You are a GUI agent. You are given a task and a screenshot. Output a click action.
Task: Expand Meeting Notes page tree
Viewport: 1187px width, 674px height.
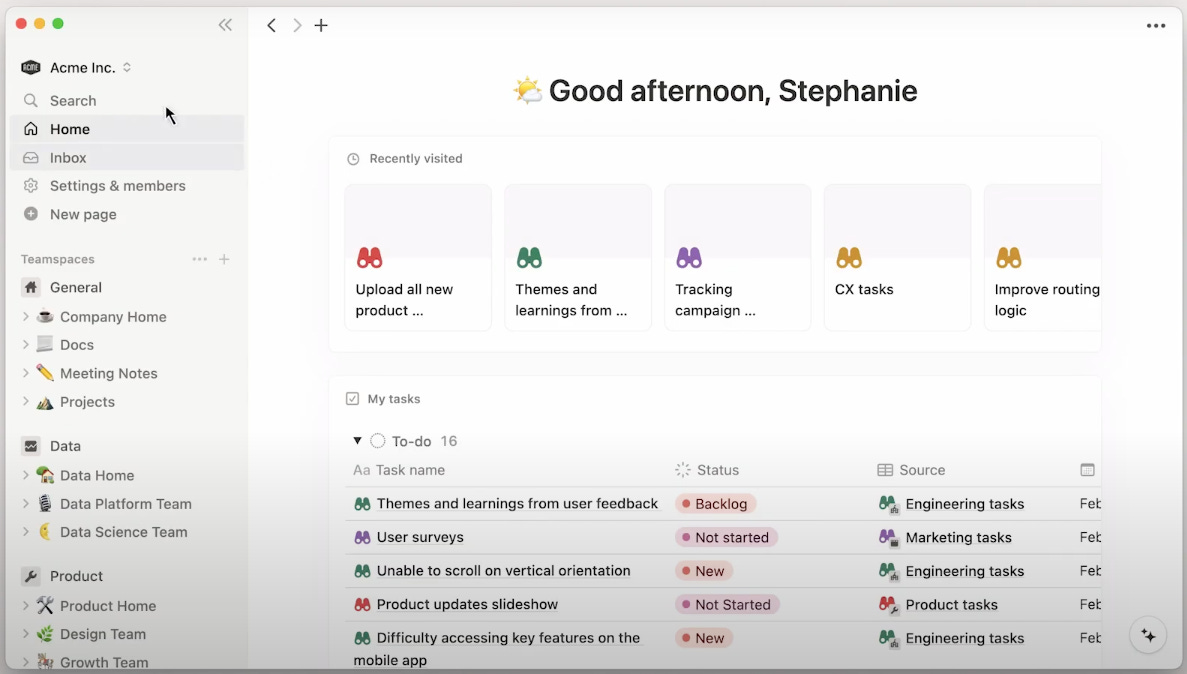[x=26, y=373]
